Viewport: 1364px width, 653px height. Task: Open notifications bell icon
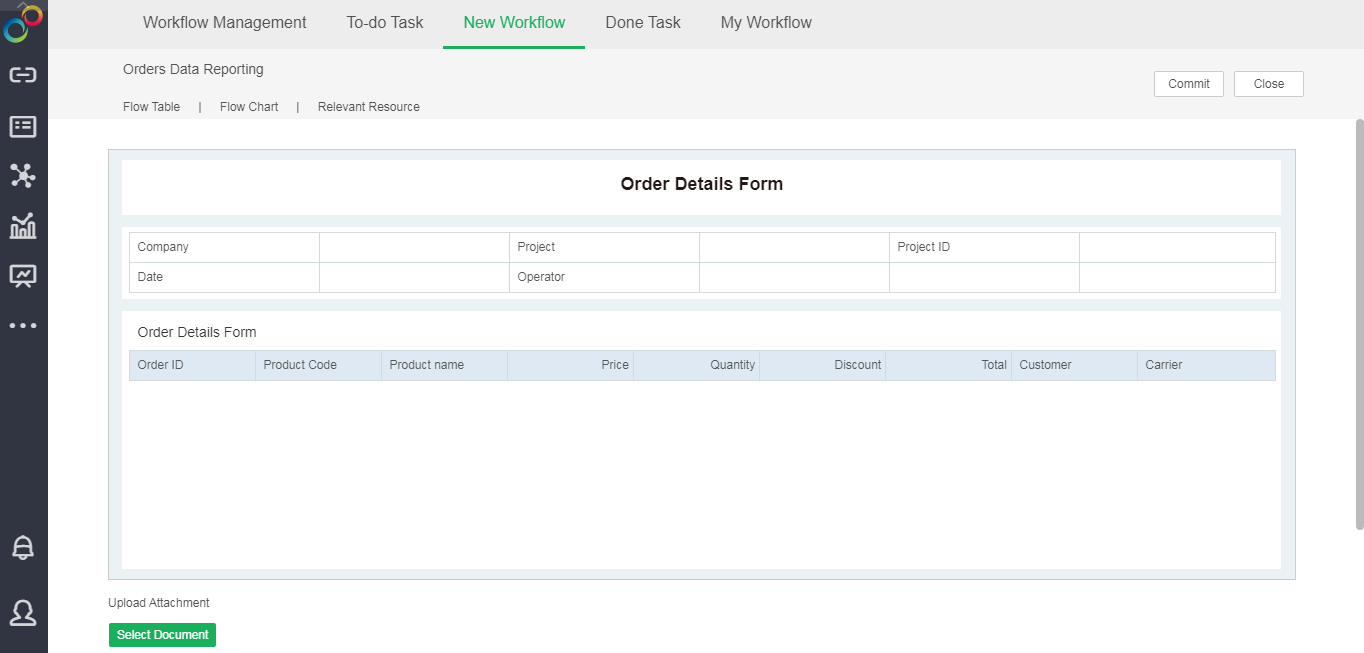[23, 547]
